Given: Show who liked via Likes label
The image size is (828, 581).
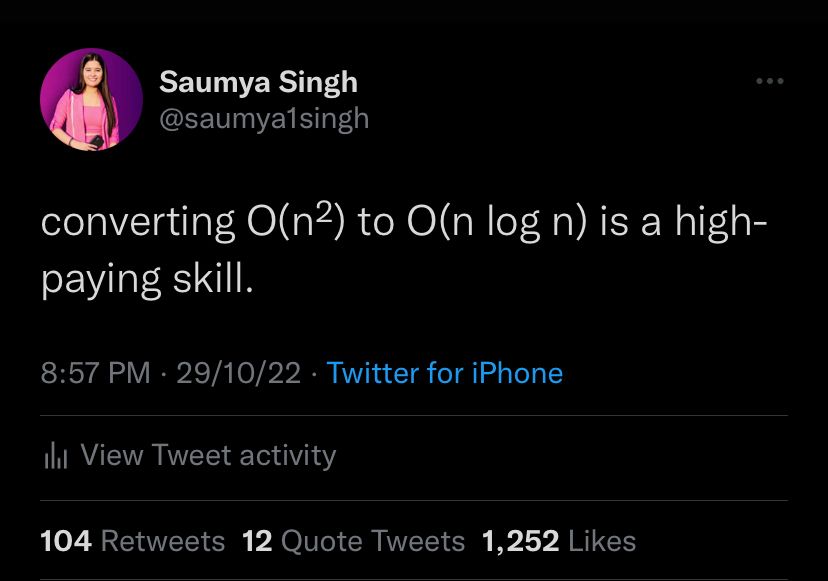Looking at the screenshot, I should coord(602,541).
